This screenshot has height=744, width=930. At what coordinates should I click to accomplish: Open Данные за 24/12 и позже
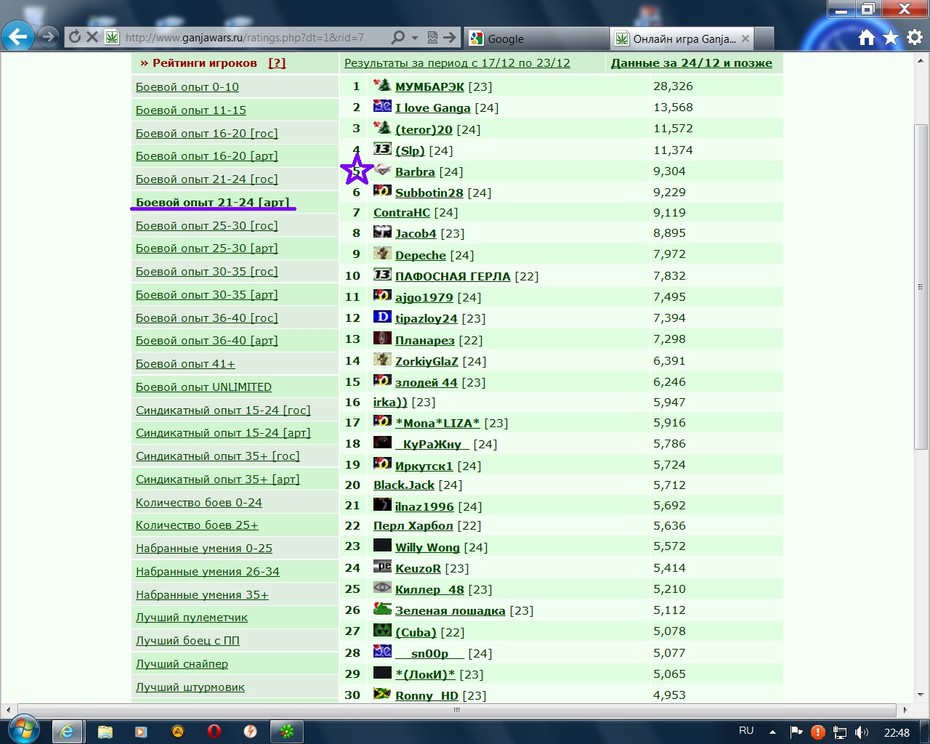[692, 63]
